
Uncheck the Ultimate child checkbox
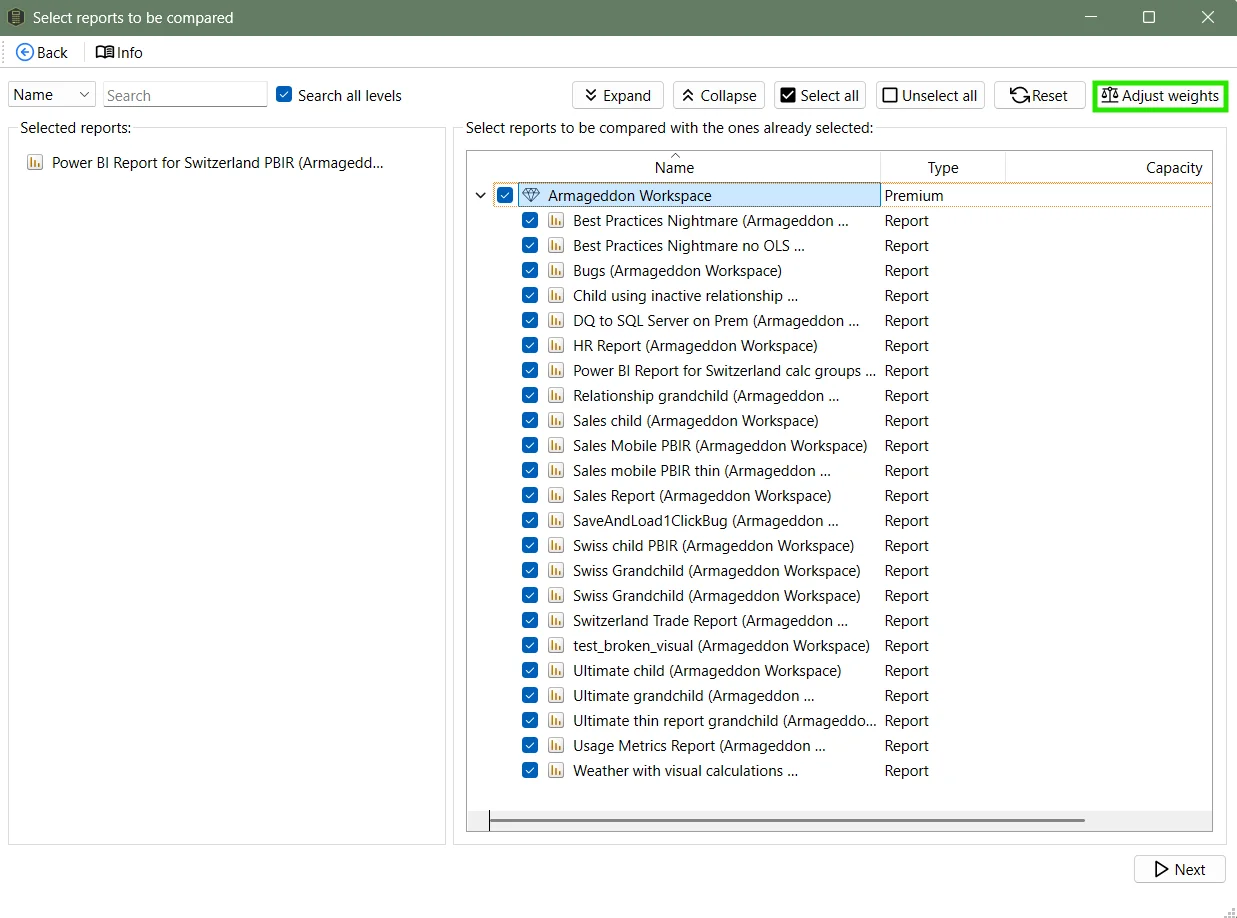point(530,671)
